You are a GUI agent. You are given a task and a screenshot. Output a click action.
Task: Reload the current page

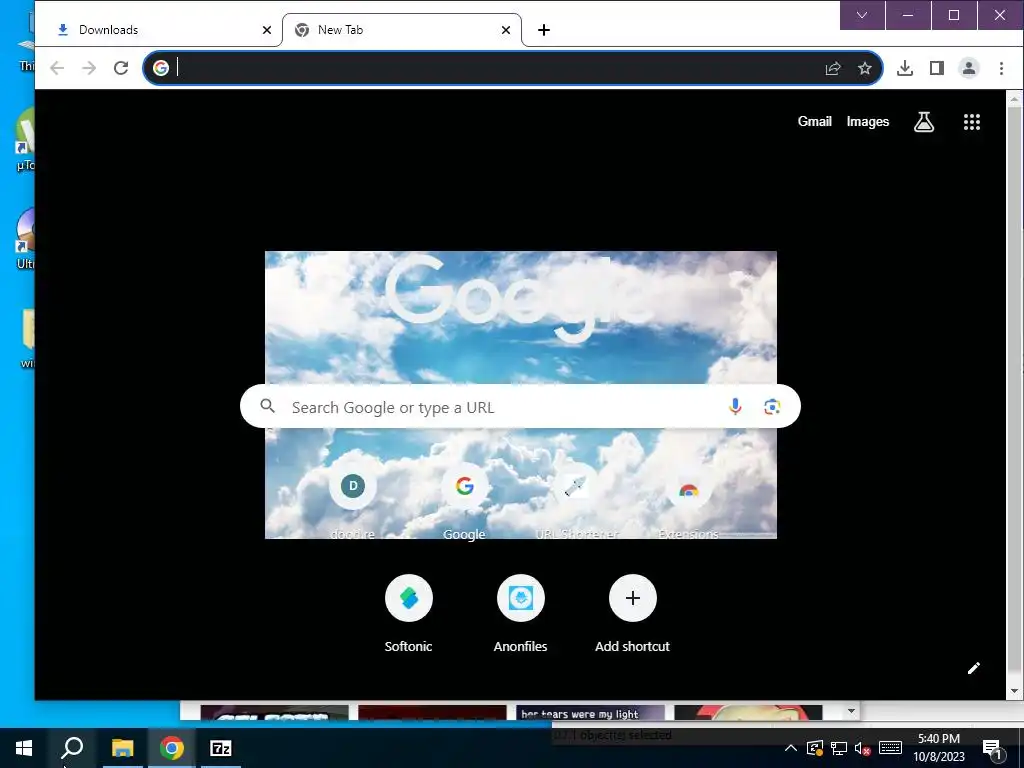pos(121,68)
